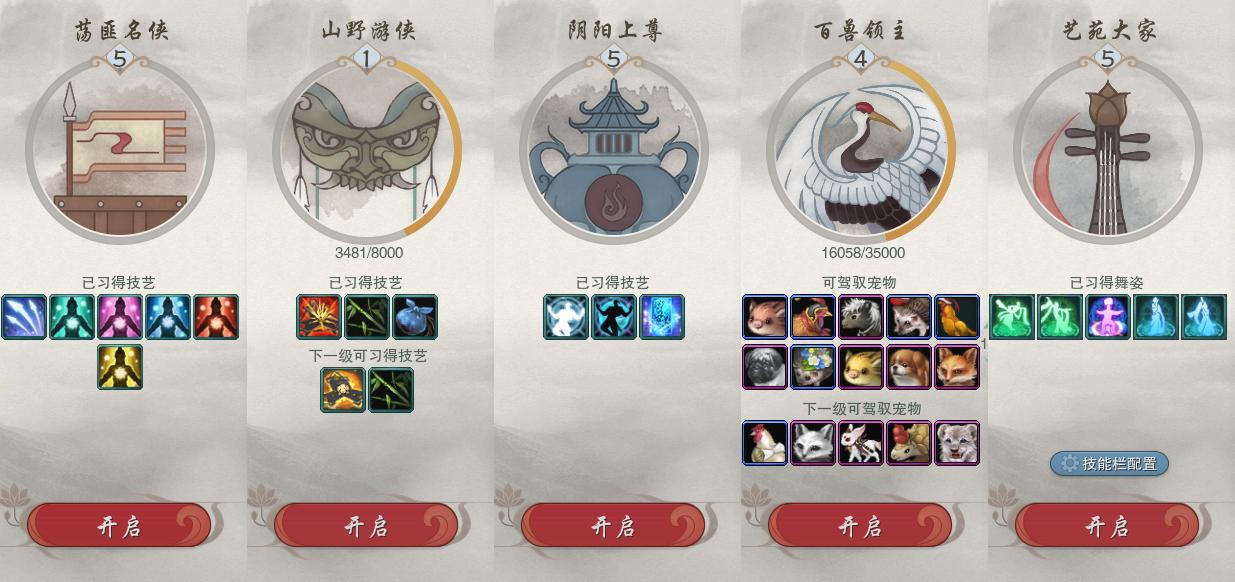Click the crane emblem progress ring
Screen dimensions: 1235x582
861,150
